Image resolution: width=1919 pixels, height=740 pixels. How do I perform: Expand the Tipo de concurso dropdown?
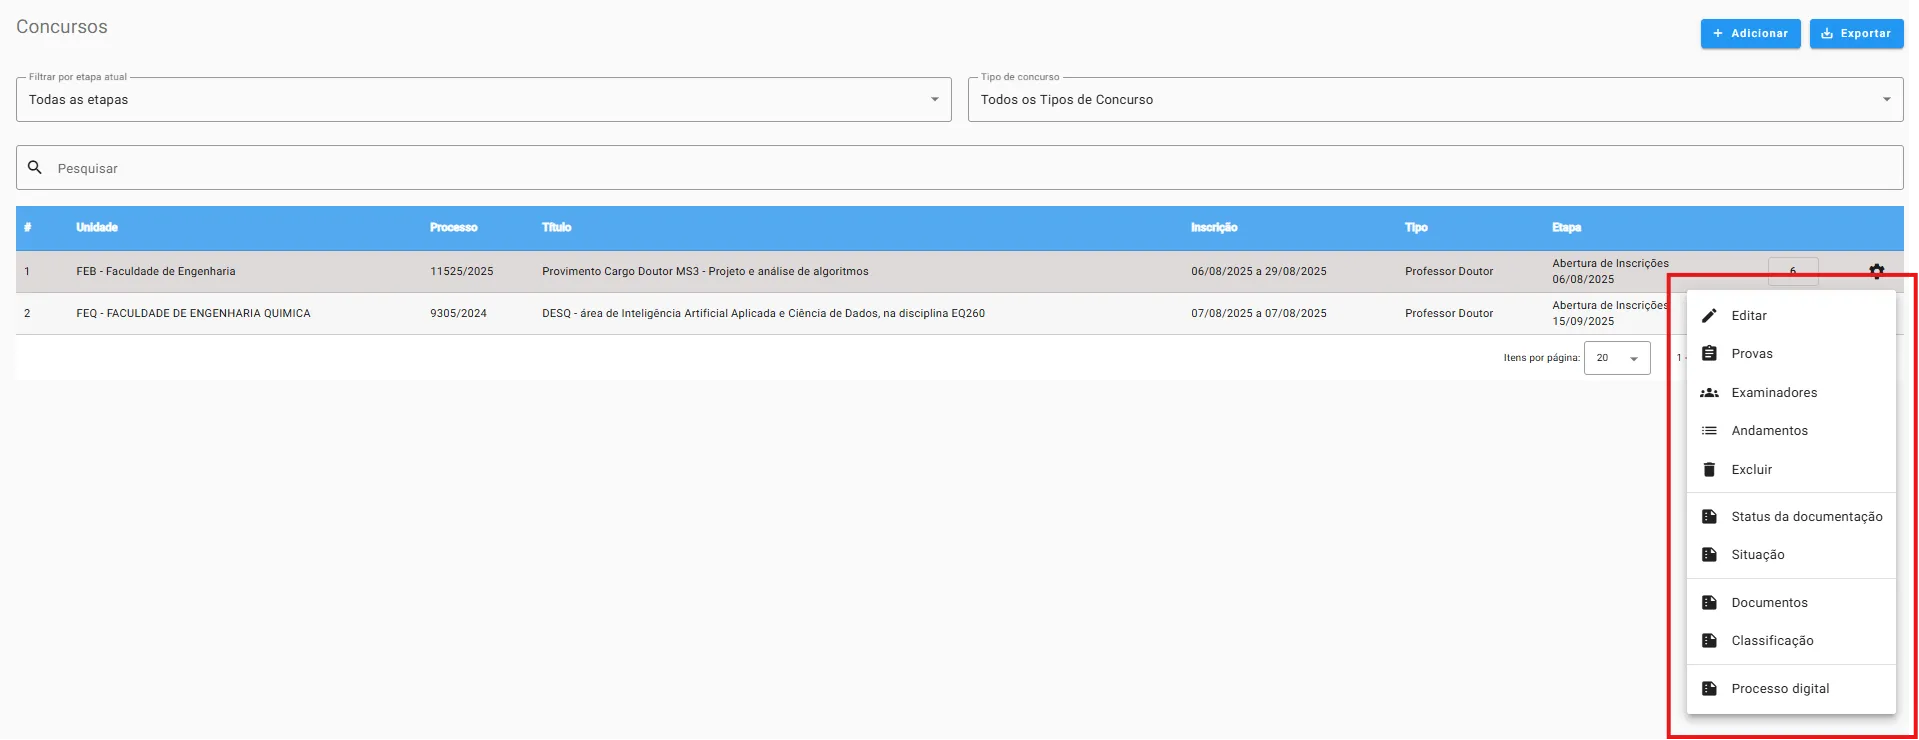pyautogui.click(x=1434, y=100)
